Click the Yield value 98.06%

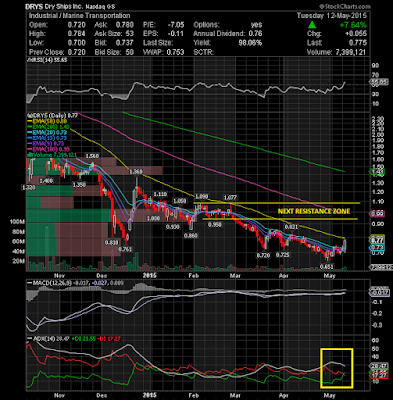[x=250, y=43]
